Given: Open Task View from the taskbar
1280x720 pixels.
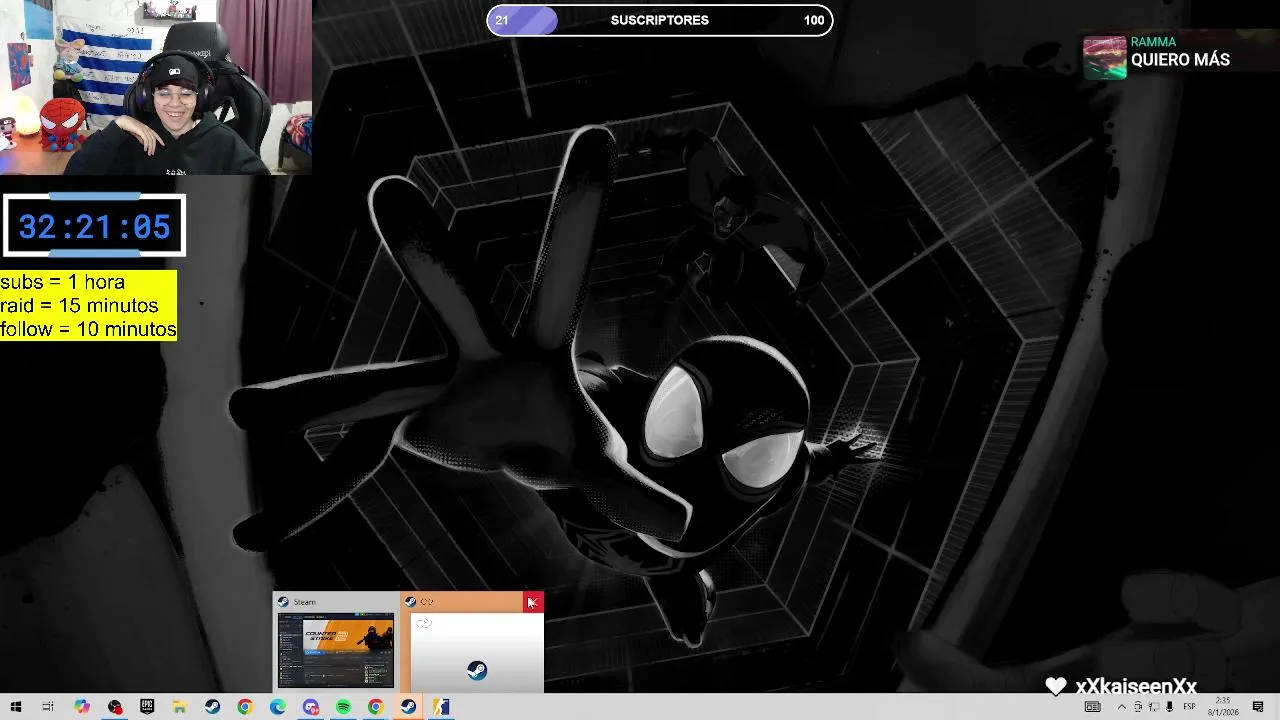Looking at the screenshot, I should click(48, 707).
